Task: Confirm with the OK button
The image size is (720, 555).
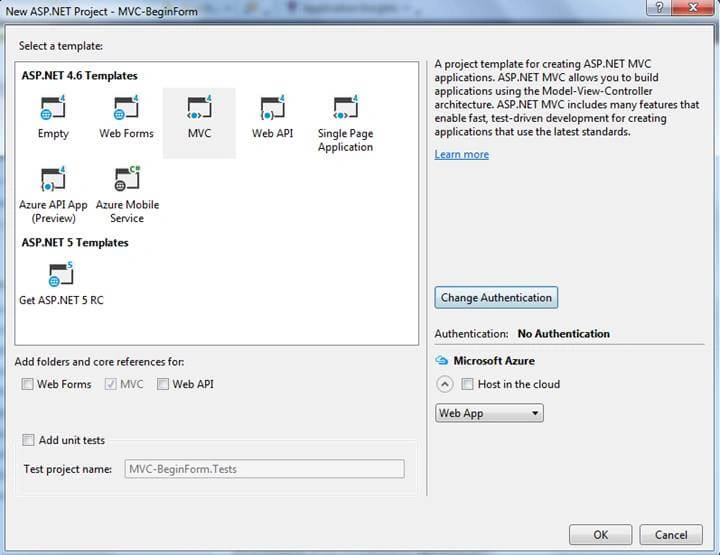Action: (x=600, y=535)
